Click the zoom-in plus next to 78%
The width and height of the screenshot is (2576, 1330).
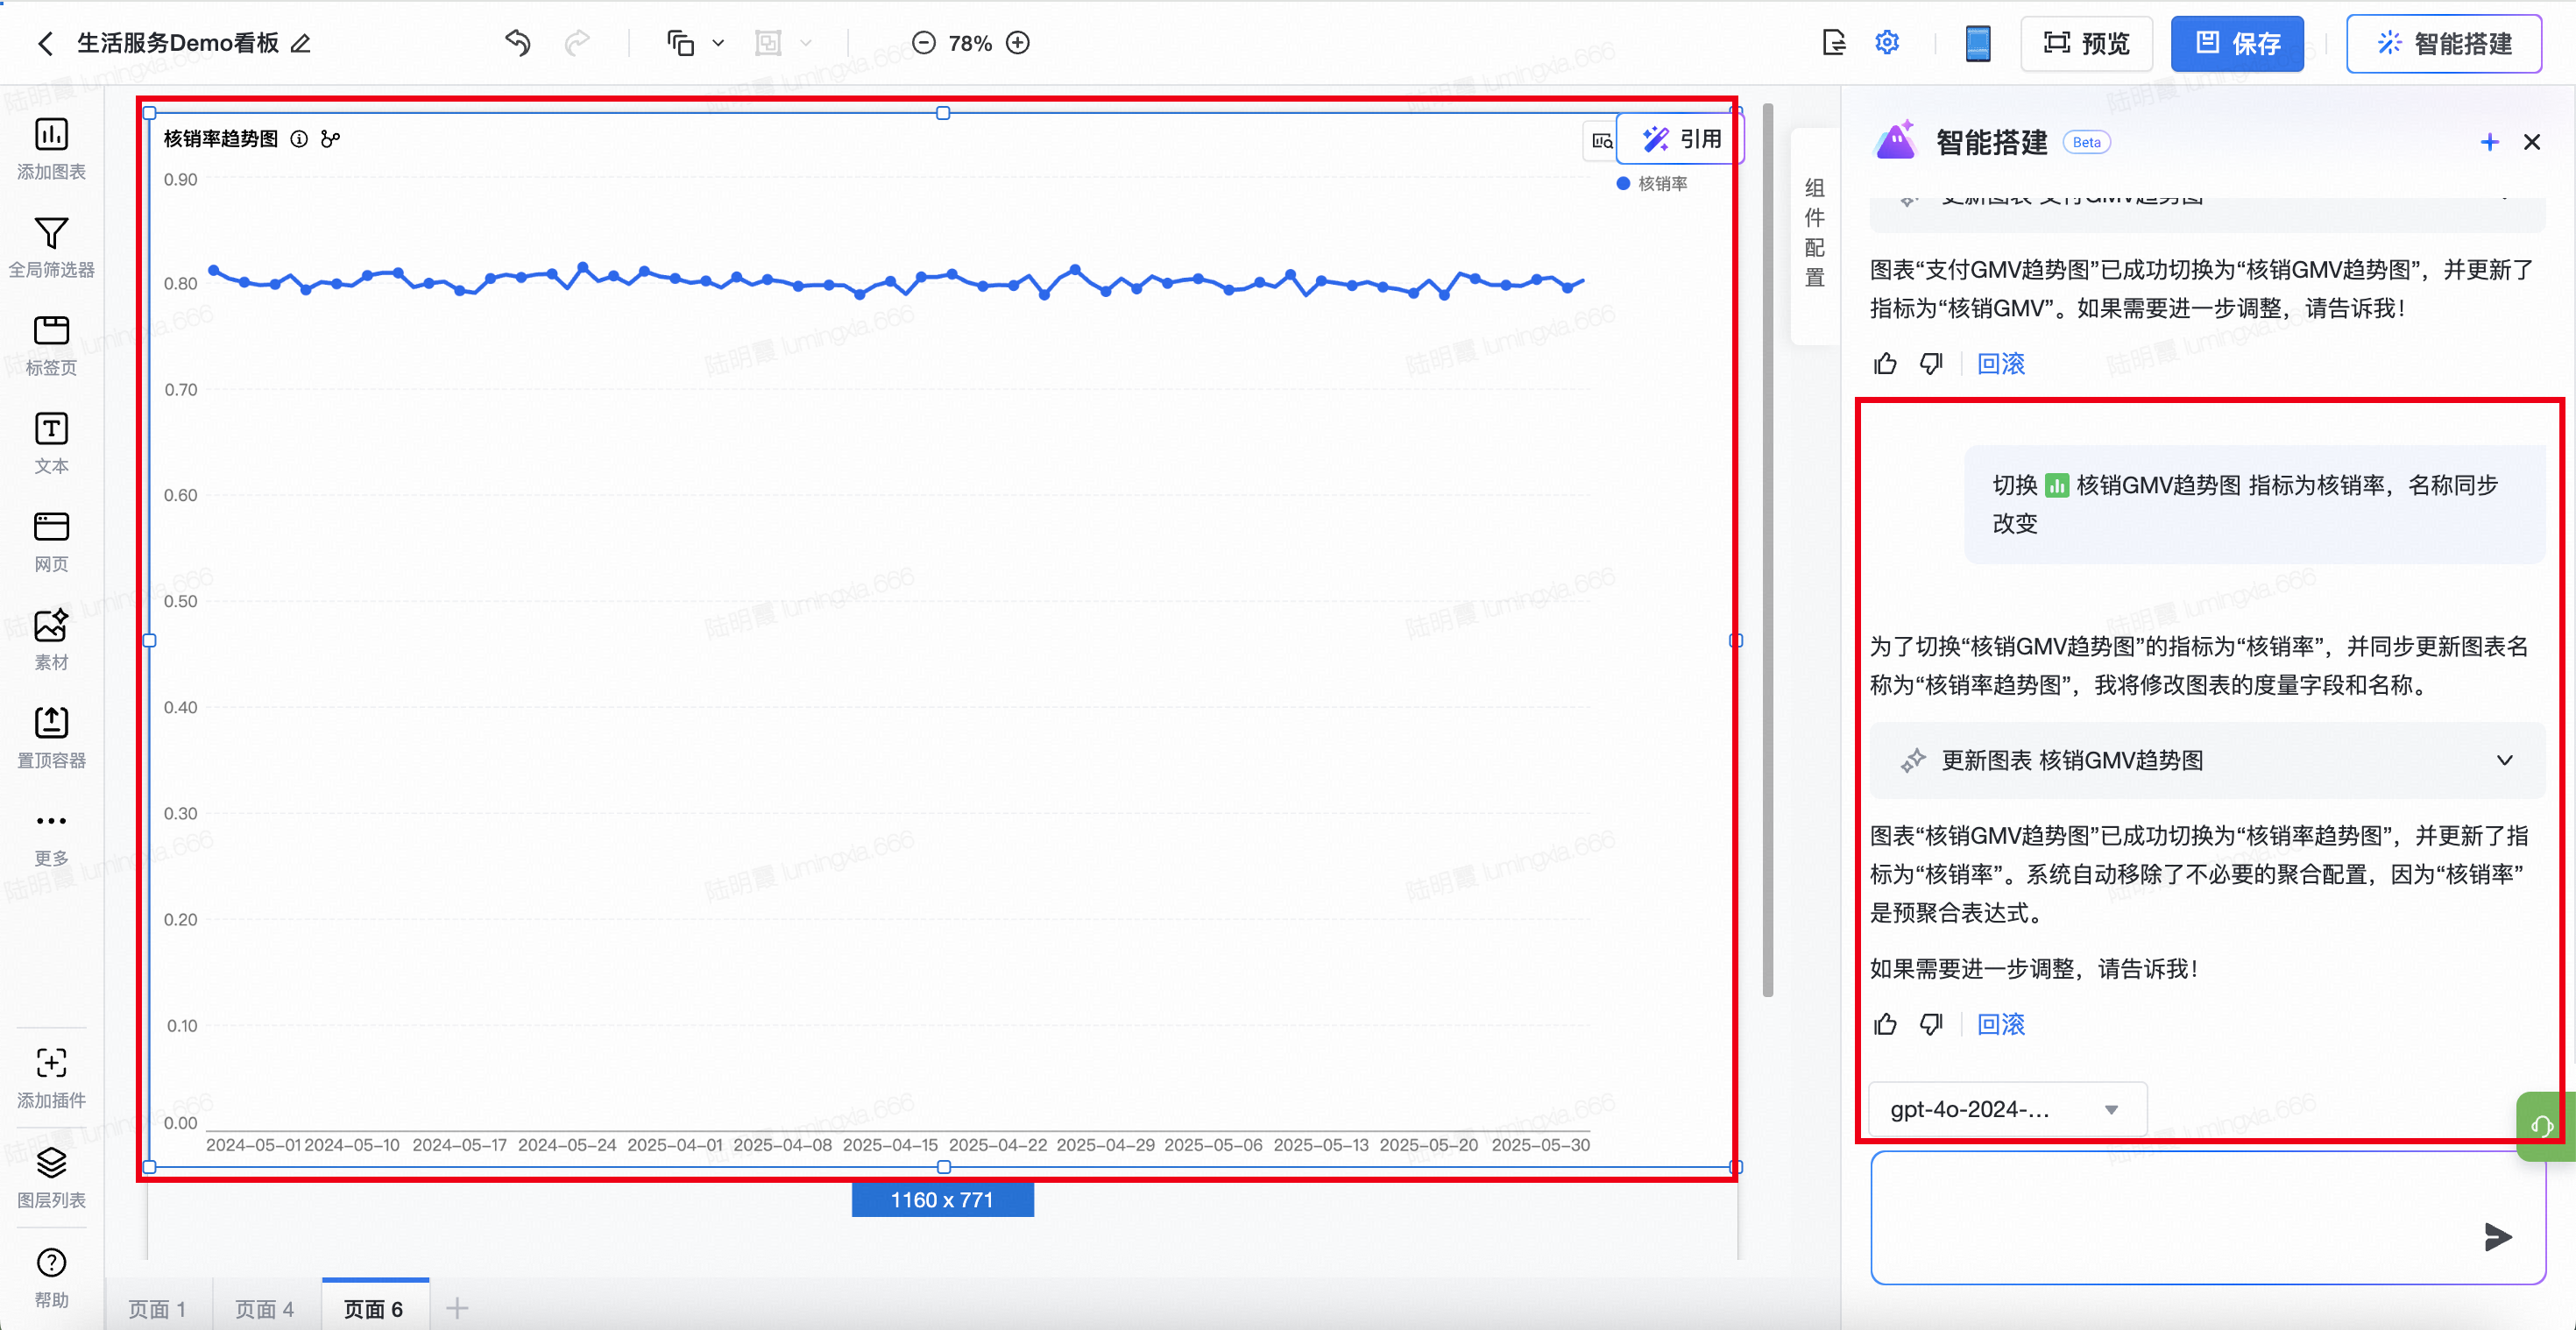click(1018, 43)
